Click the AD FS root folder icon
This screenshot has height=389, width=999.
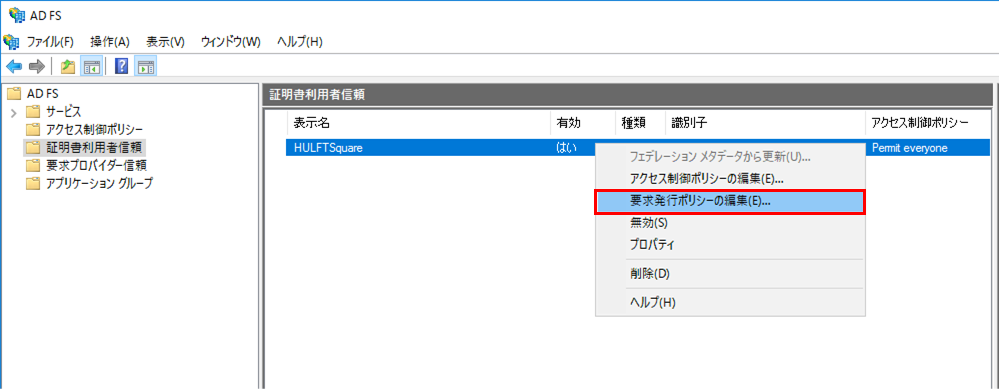tap(14, 94)
